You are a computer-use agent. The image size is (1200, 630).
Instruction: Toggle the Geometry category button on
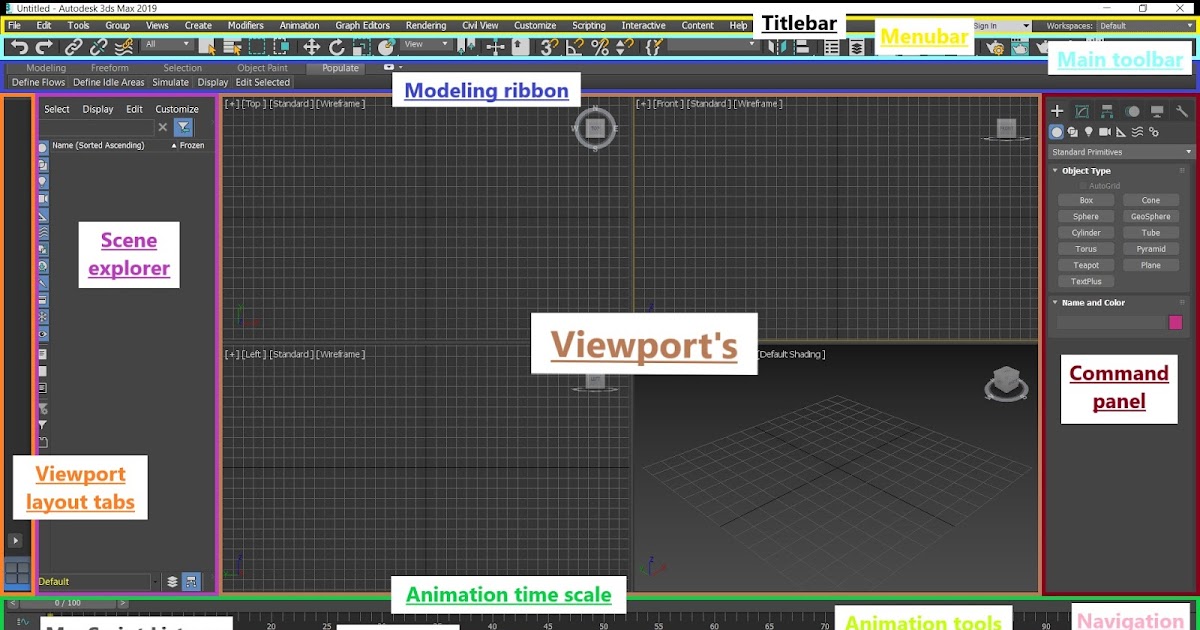1056,131
